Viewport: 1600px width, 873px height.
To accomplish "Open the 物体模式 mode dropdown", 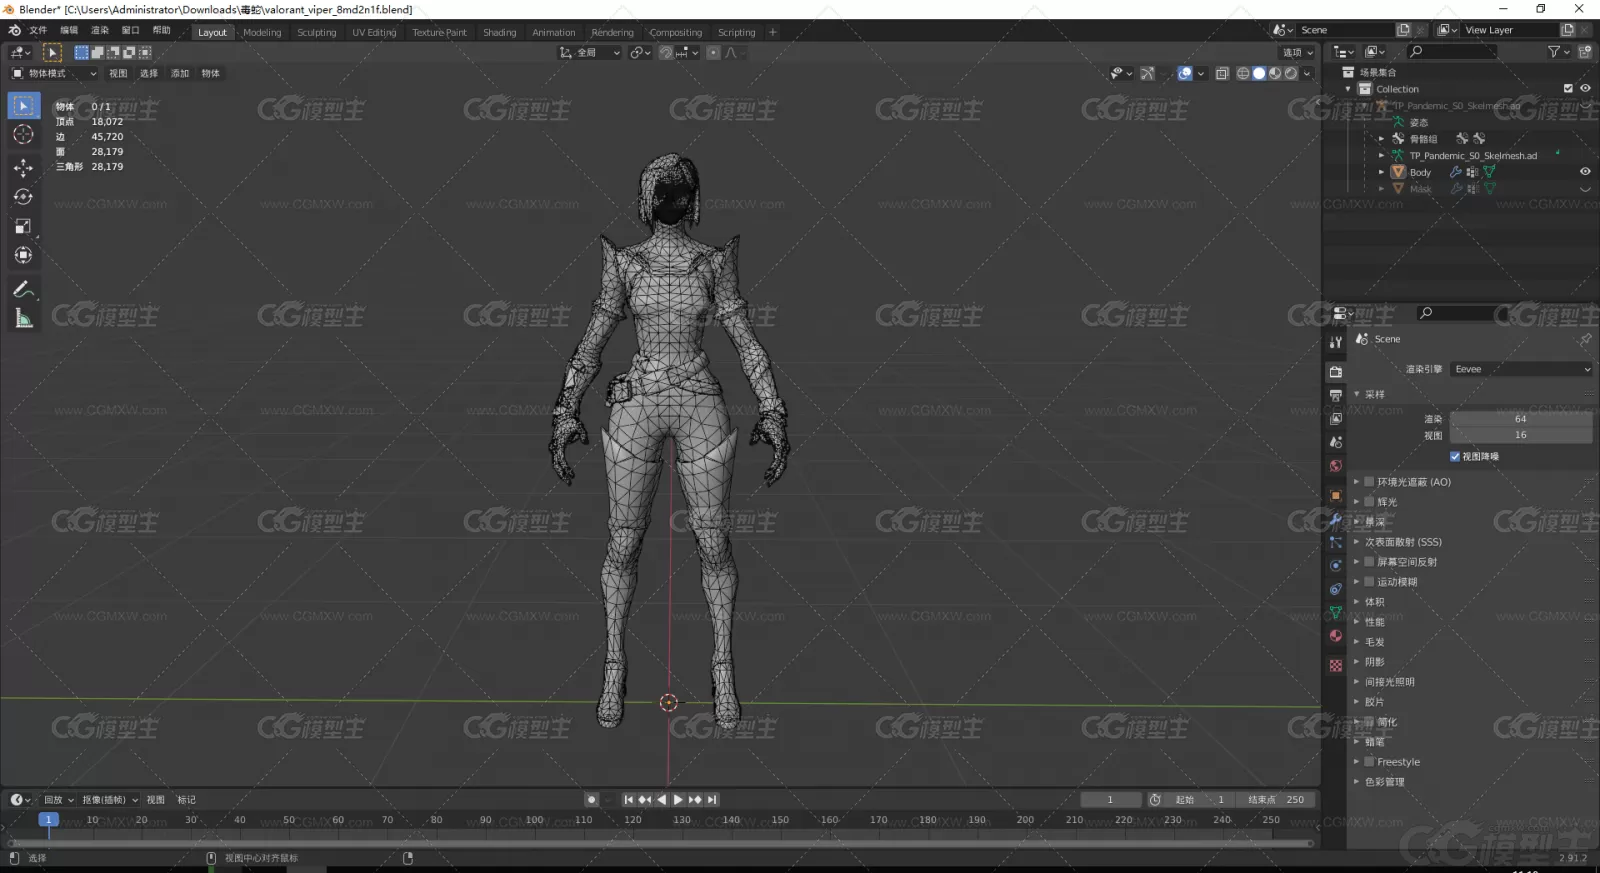I will coord(54,73).
